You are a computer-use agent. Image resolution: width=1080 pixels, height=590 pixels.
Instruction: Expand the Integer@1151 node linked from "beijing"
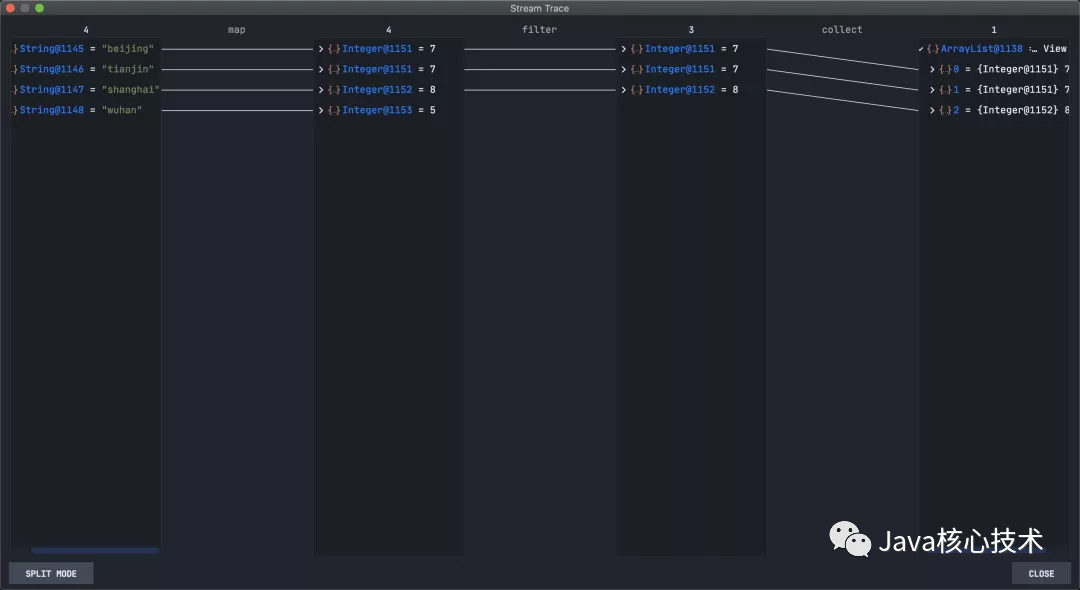[320, 49]
